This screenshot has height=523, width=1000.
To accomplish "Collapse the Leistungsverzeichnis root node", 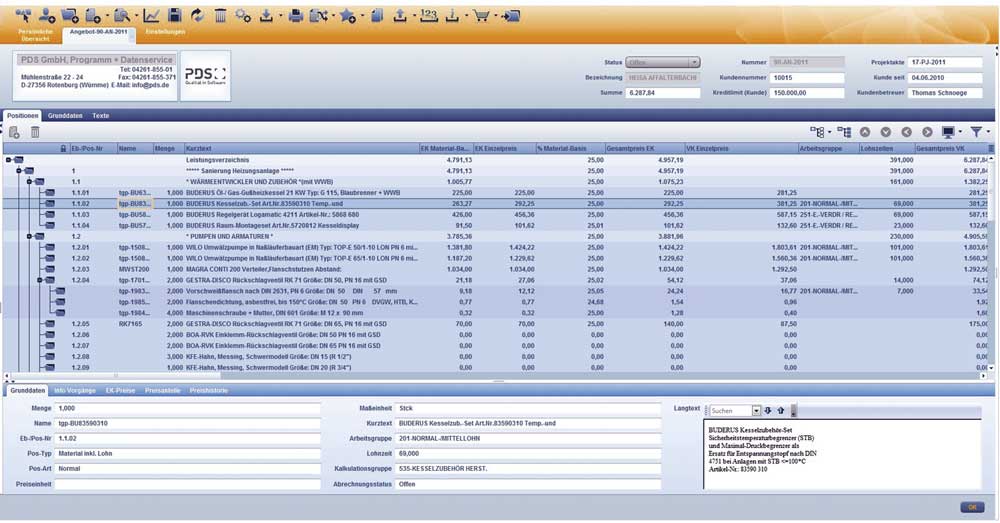I will tap(9, 160).
